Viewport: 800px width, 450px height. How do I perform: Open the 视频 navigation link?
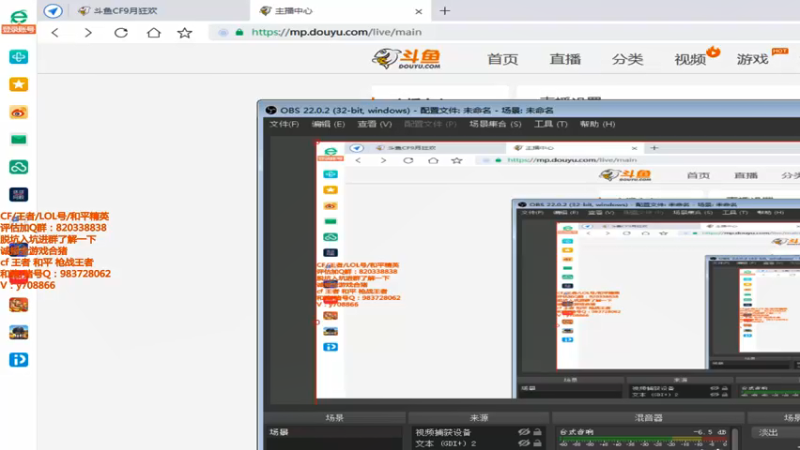tap(690, 59)
